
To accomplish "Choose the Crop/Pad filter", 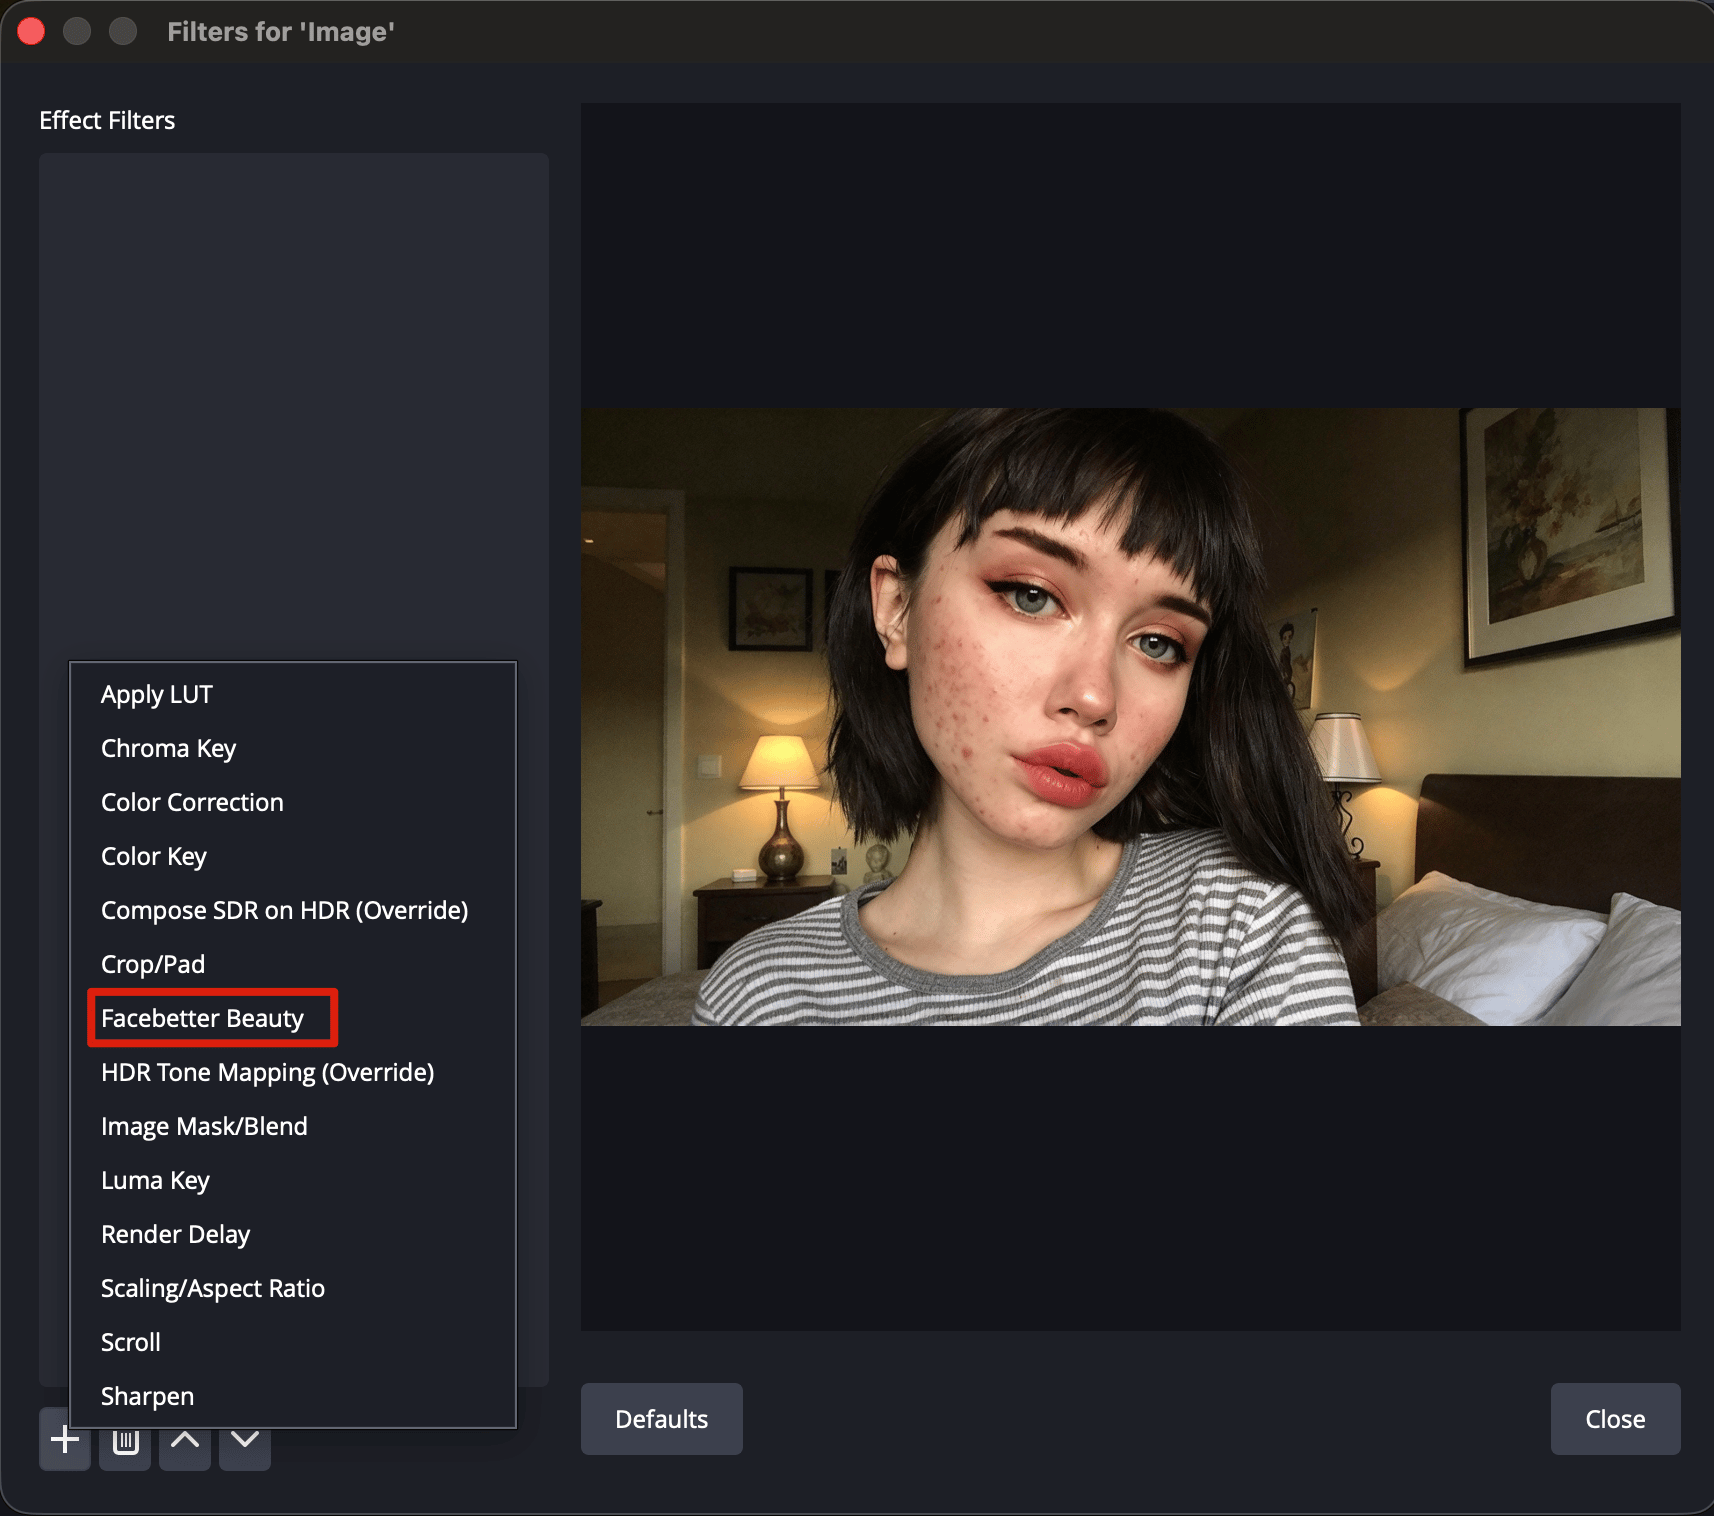I will point(293,964).
